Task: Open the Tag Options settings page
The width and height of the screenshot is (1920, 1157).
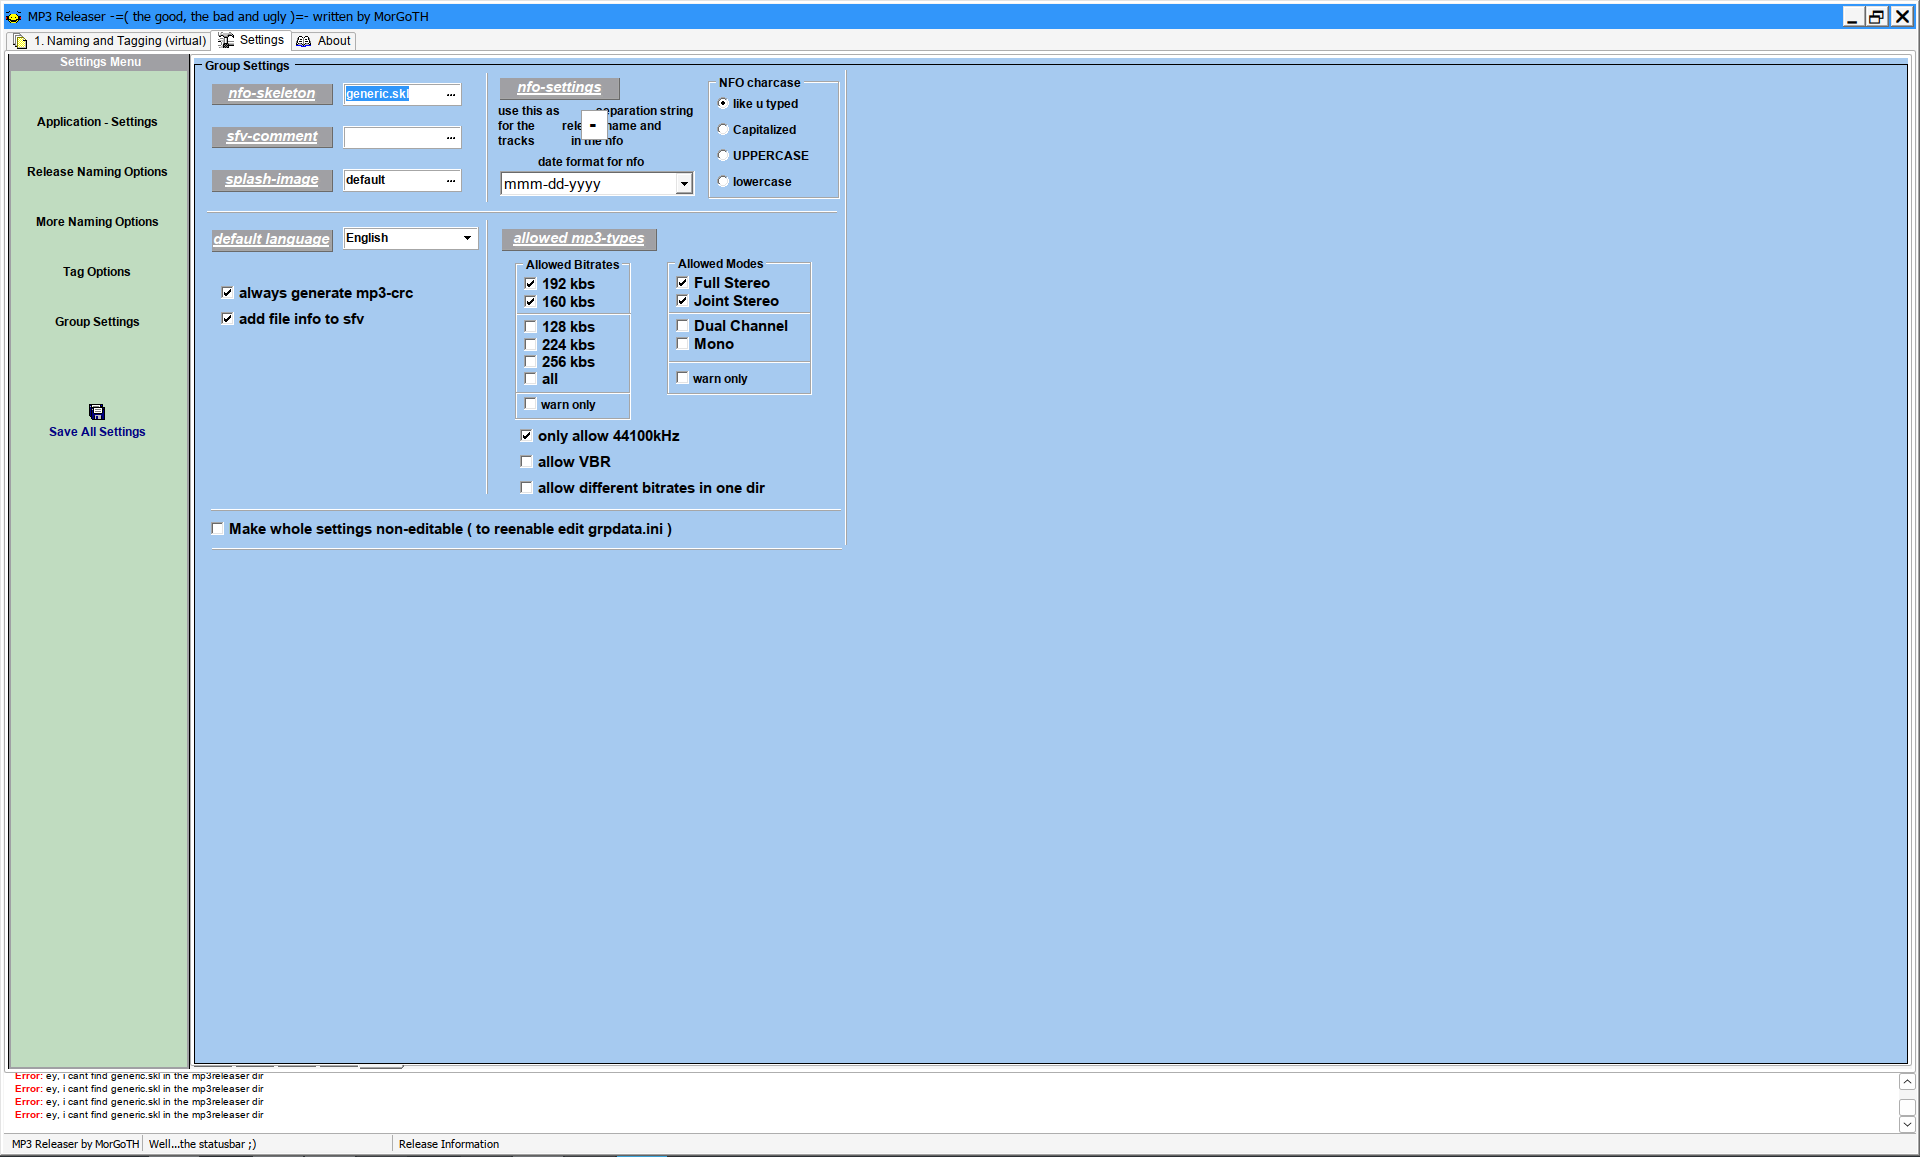Action: click(97, 272)
